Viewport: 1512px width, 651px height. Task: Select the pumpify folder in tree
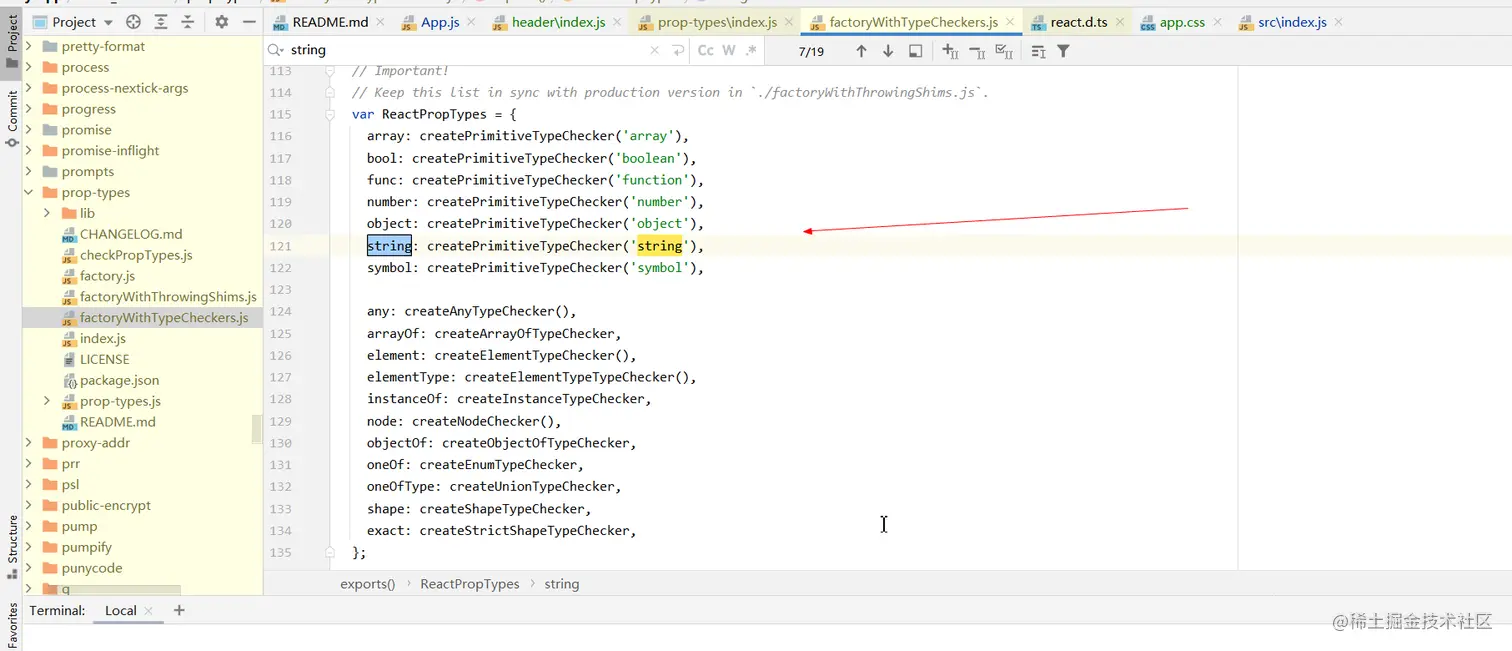86,547
